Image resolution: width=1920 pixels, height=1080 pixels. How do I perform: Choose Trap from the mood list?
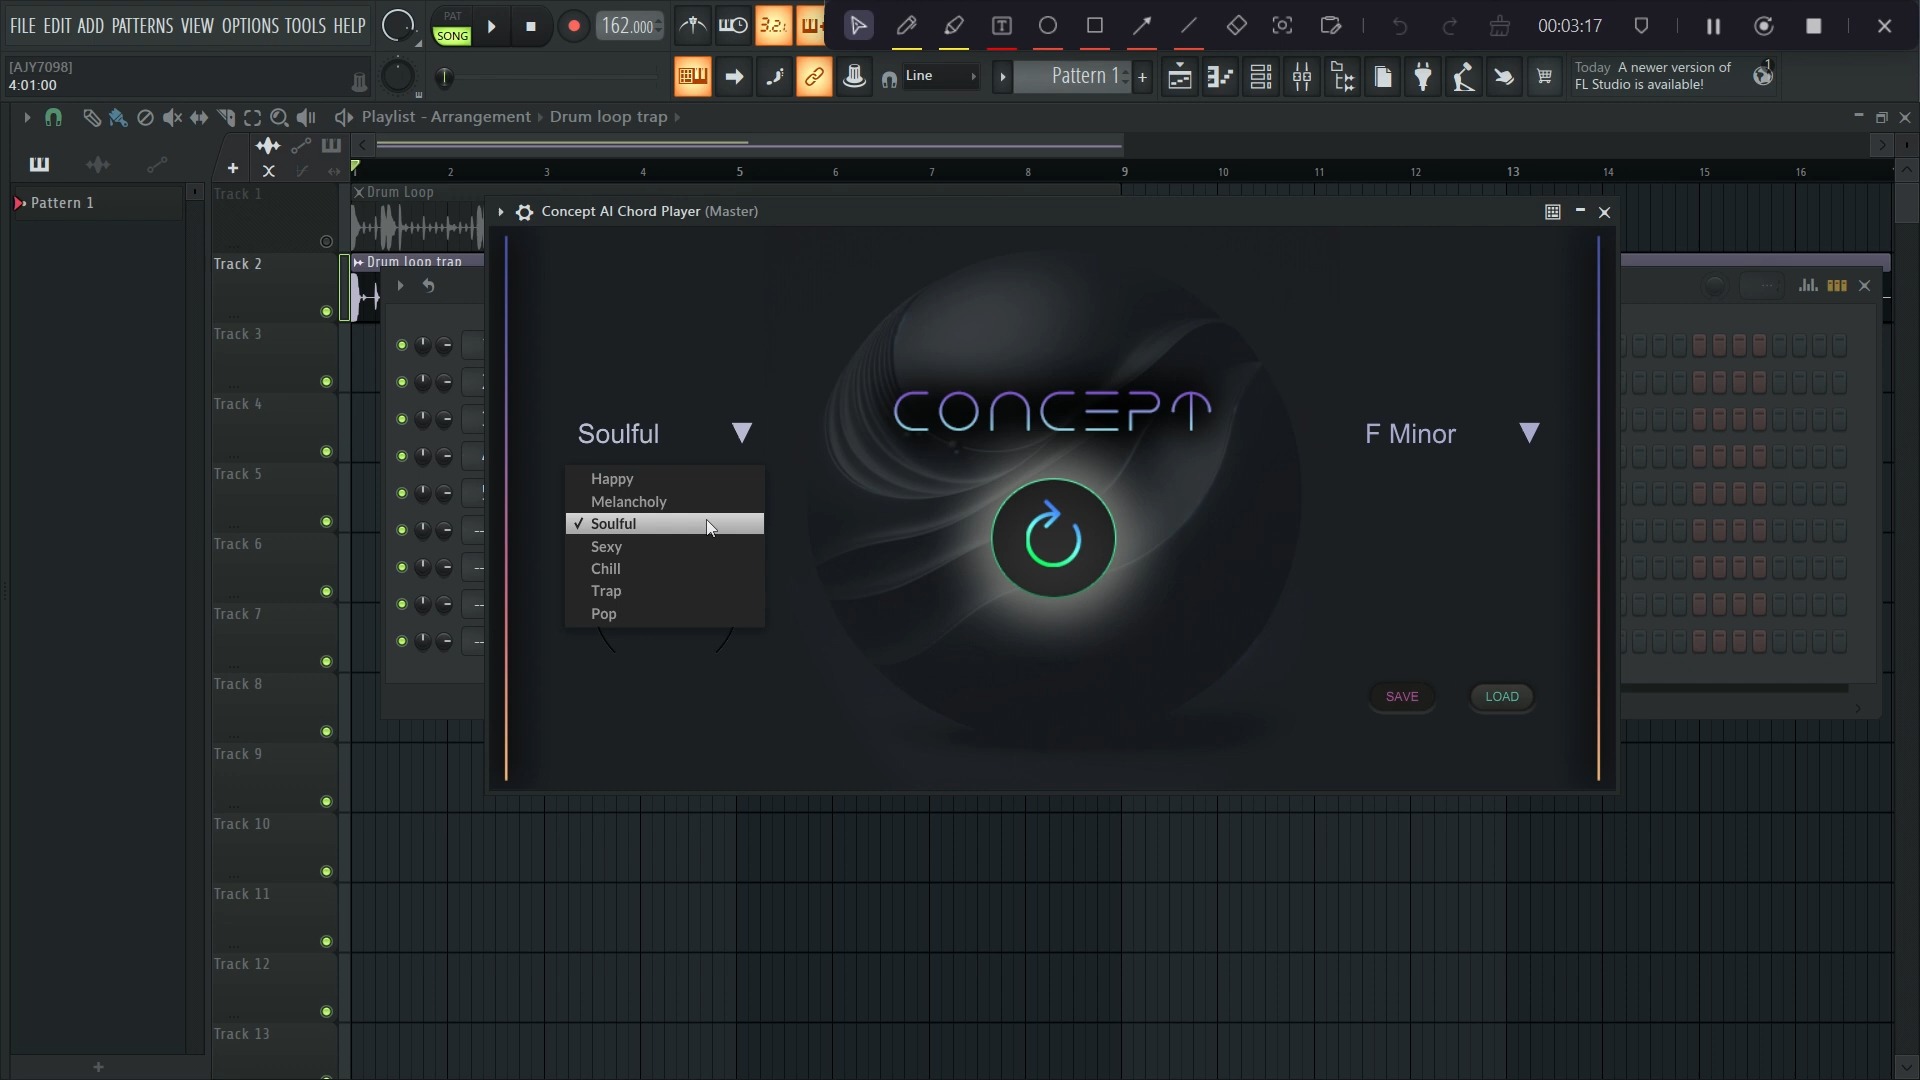665,591
